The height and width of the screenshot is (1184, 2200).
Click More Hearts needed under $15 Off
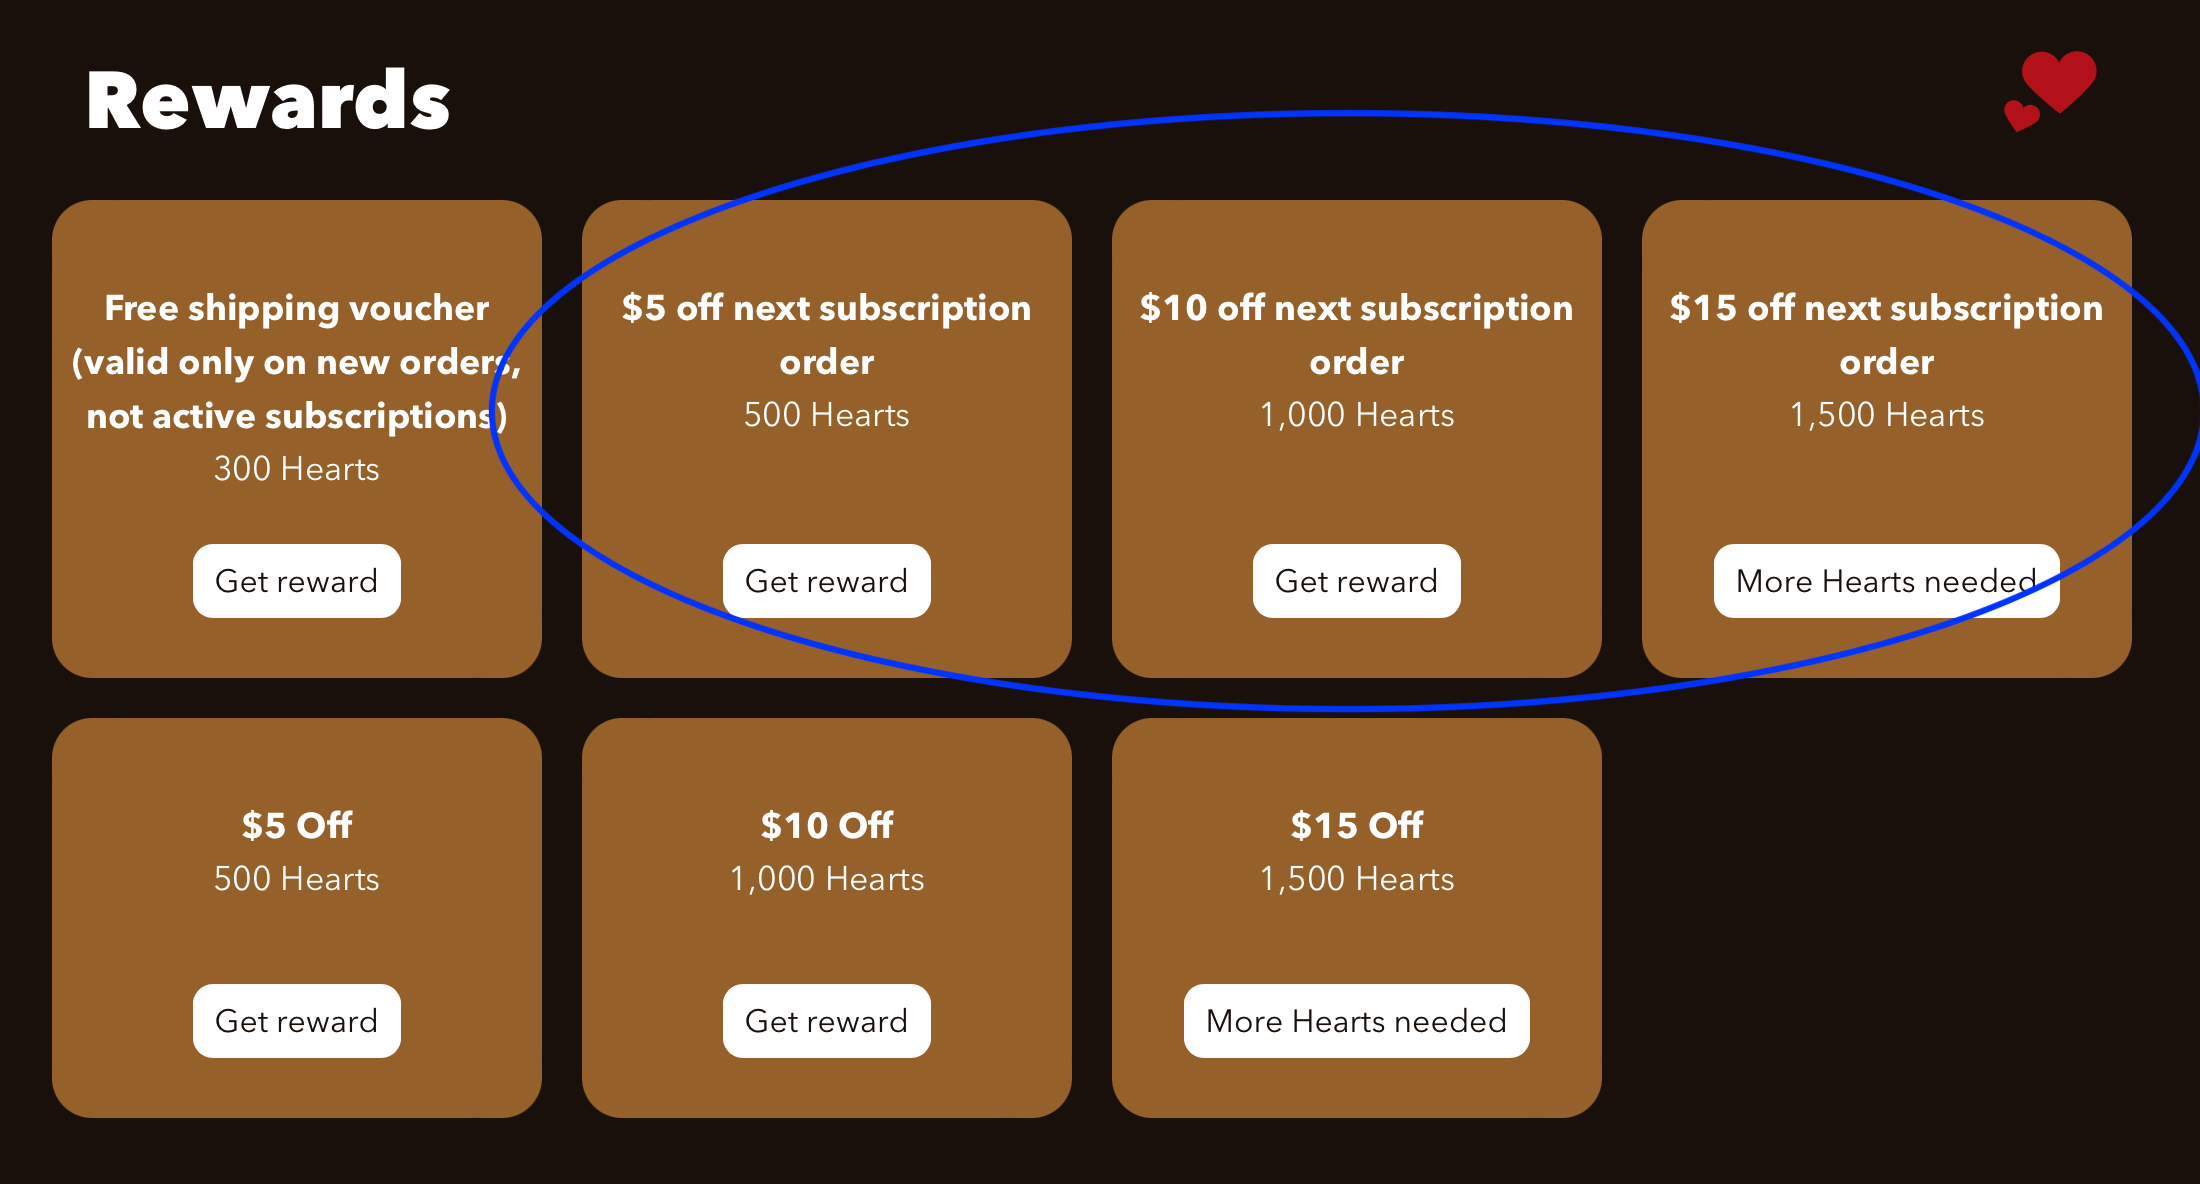(x=1357, y=1021)
